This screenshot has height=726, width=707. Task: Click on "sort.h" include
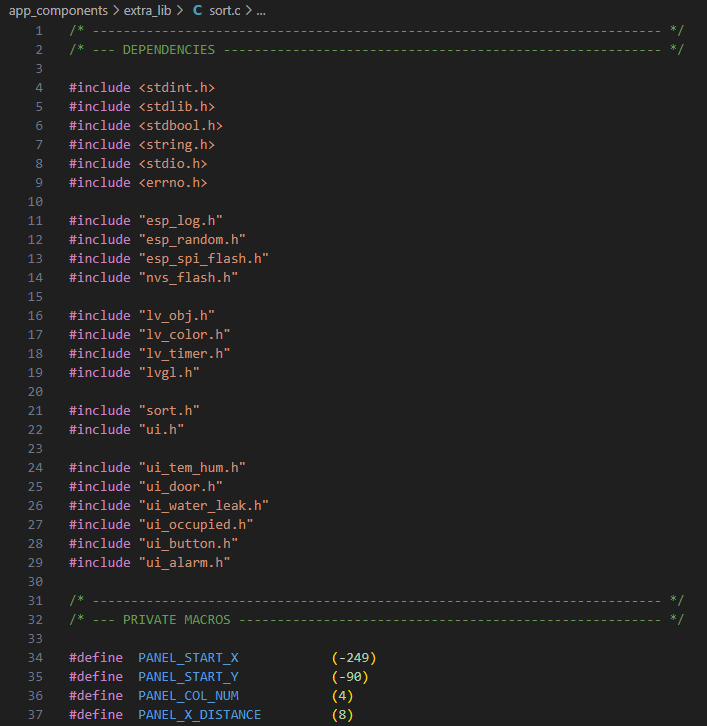pos(169,411)
